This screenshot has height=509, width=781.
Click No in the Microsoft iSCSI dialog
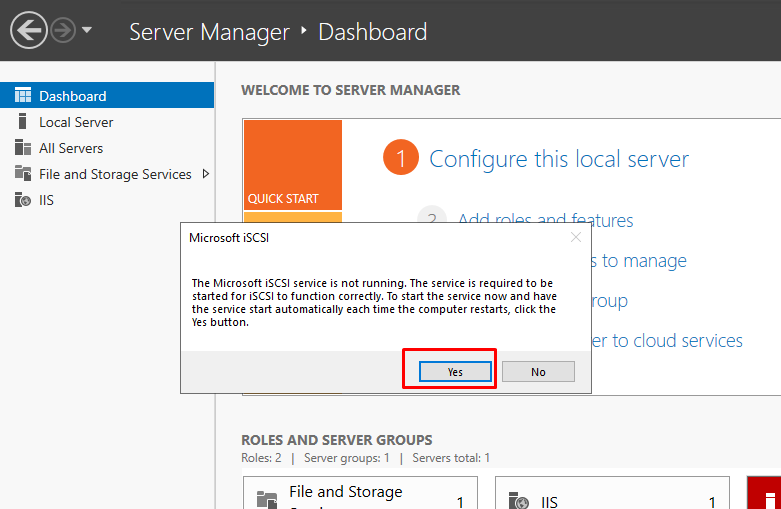tap(538, 372)
